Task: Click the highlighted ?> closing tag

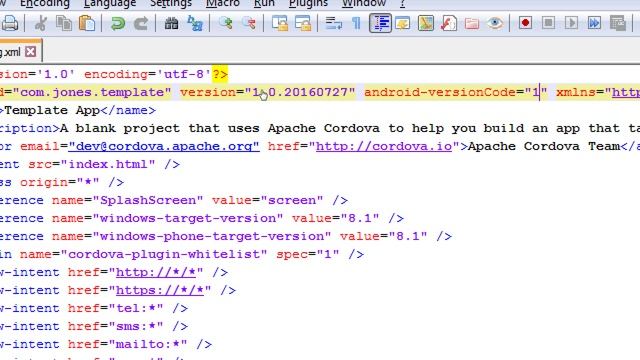Action: tap(220, 74)
